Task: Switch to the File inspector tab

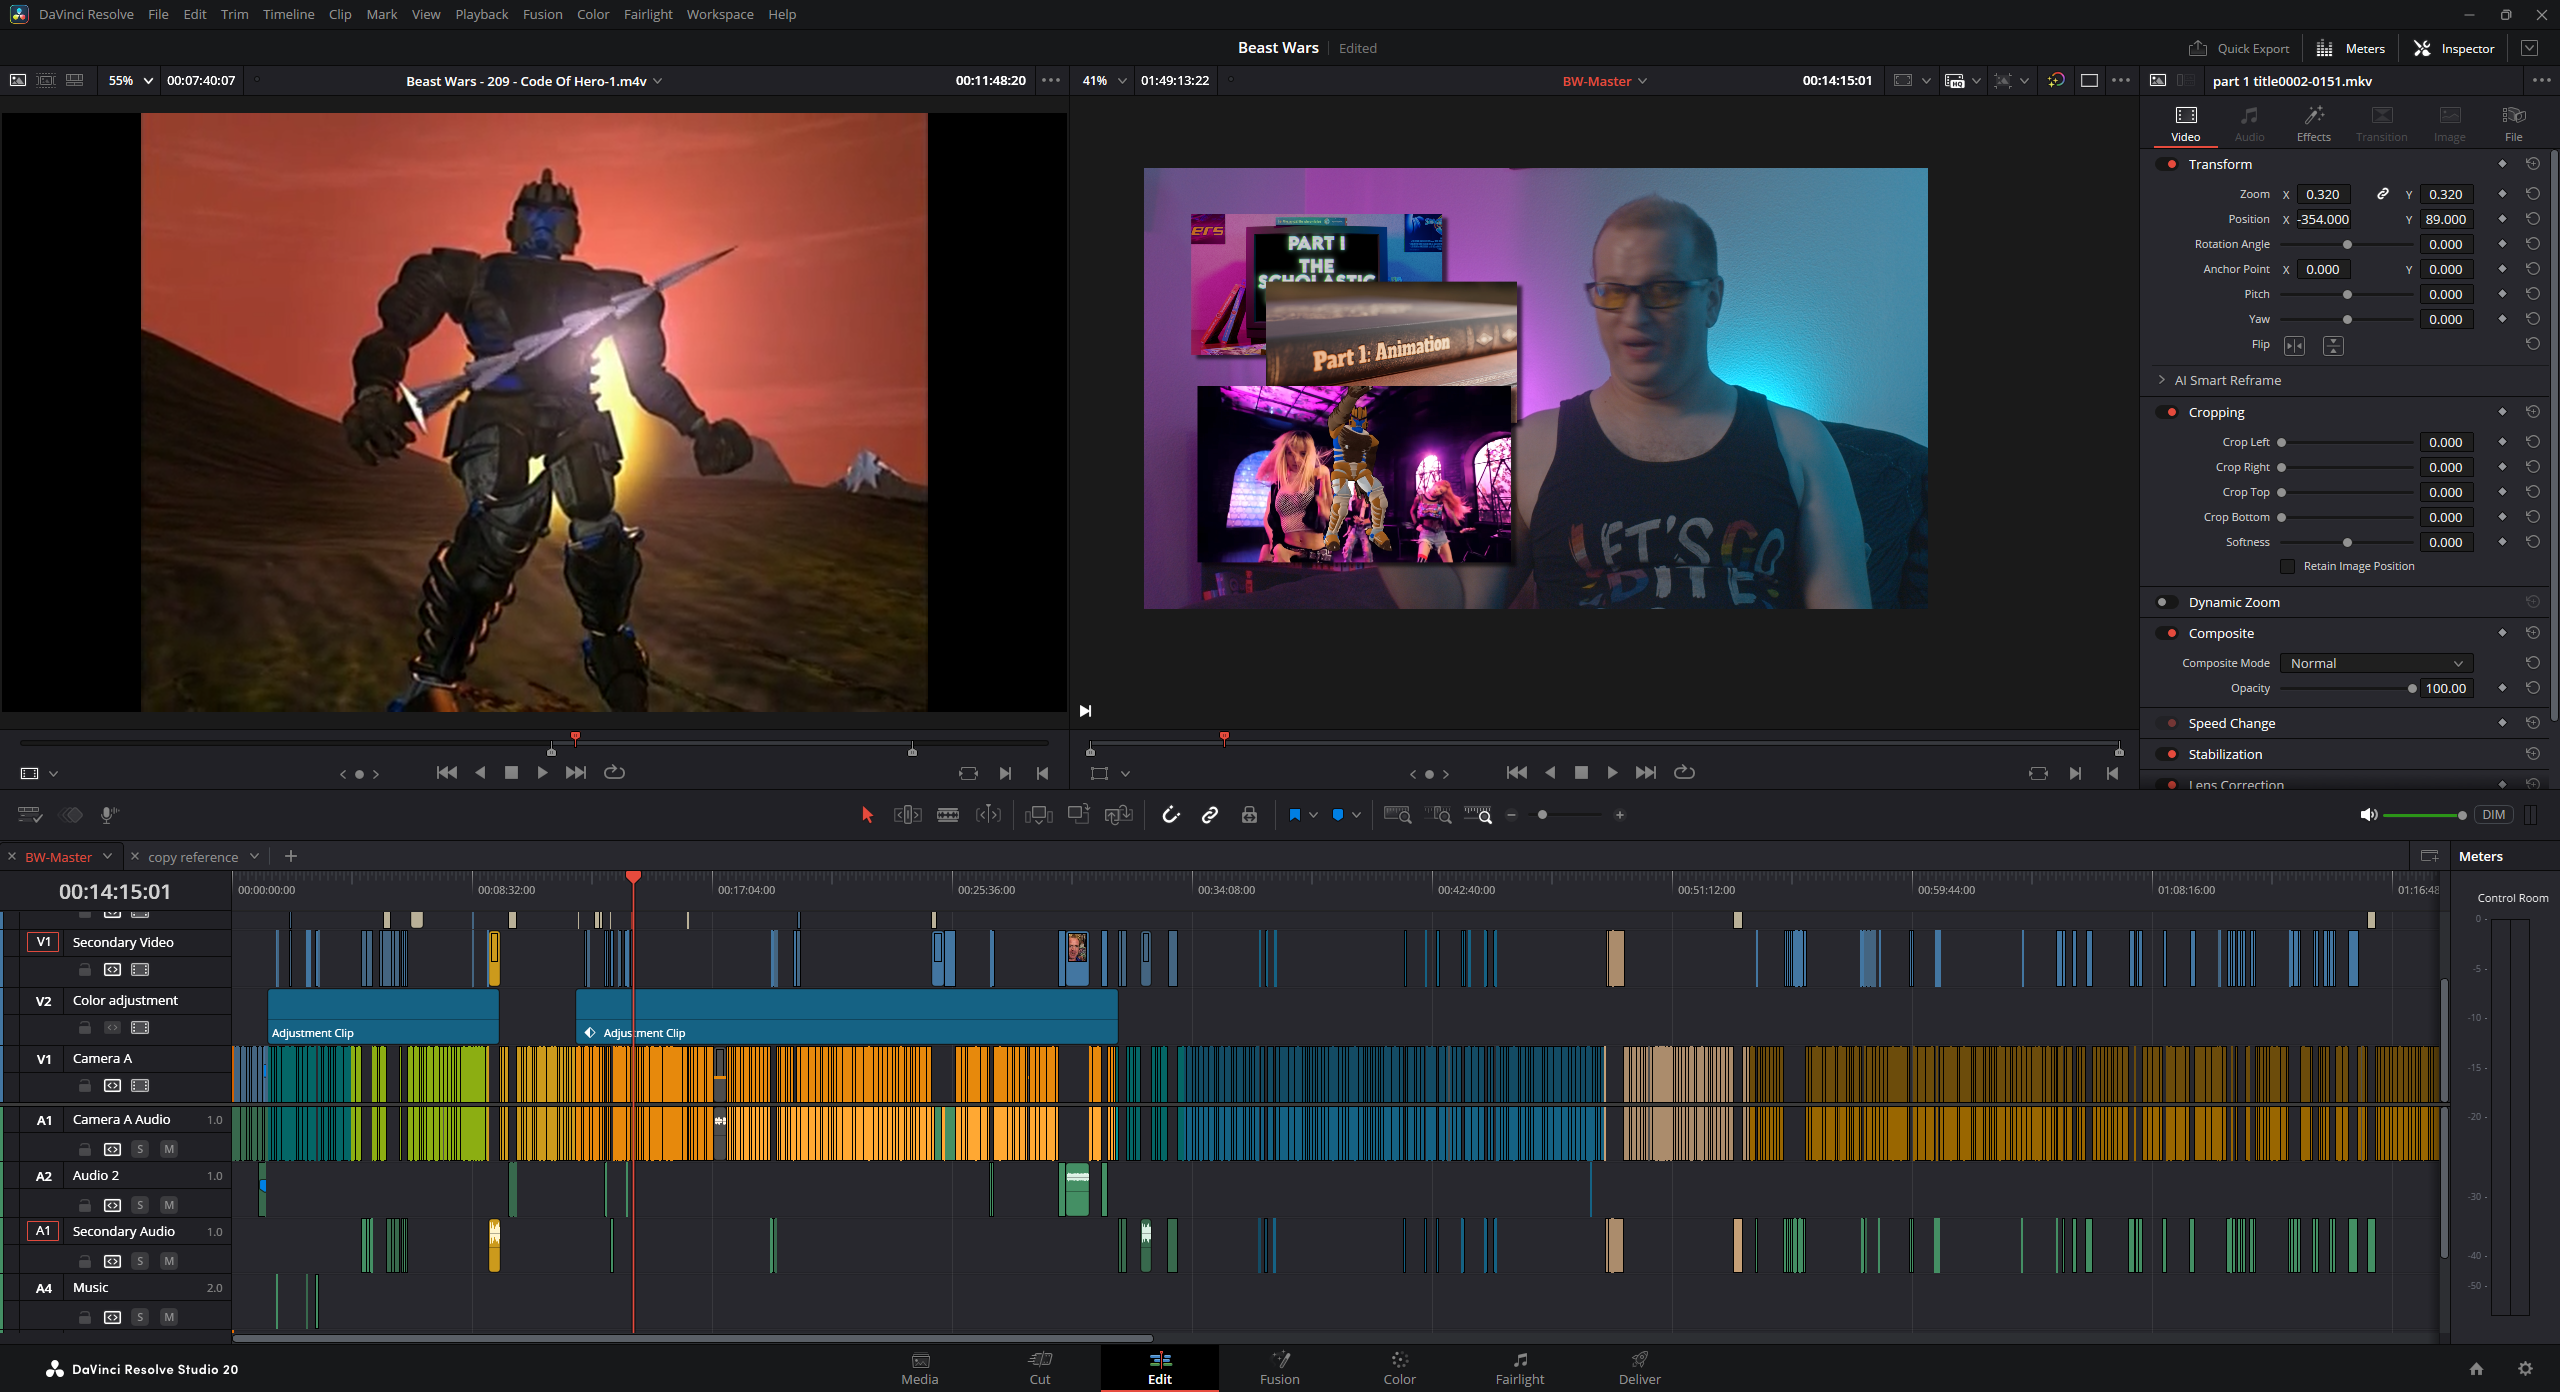Action: [2513, 124]
